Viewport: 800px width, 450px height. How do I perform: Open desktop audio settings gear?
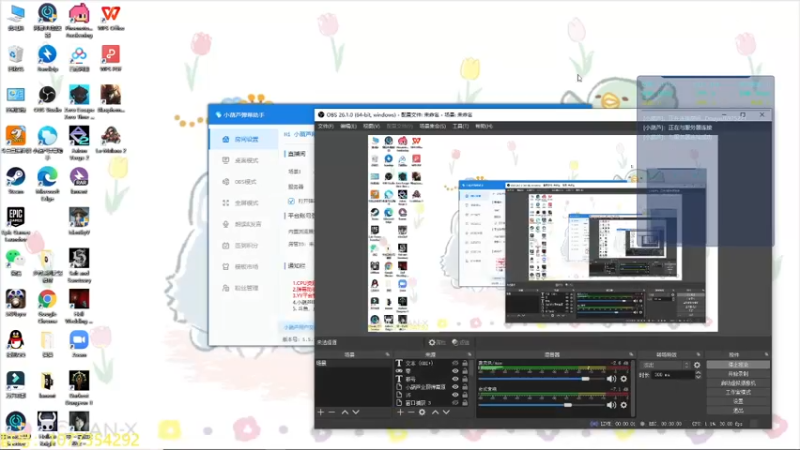623,405
